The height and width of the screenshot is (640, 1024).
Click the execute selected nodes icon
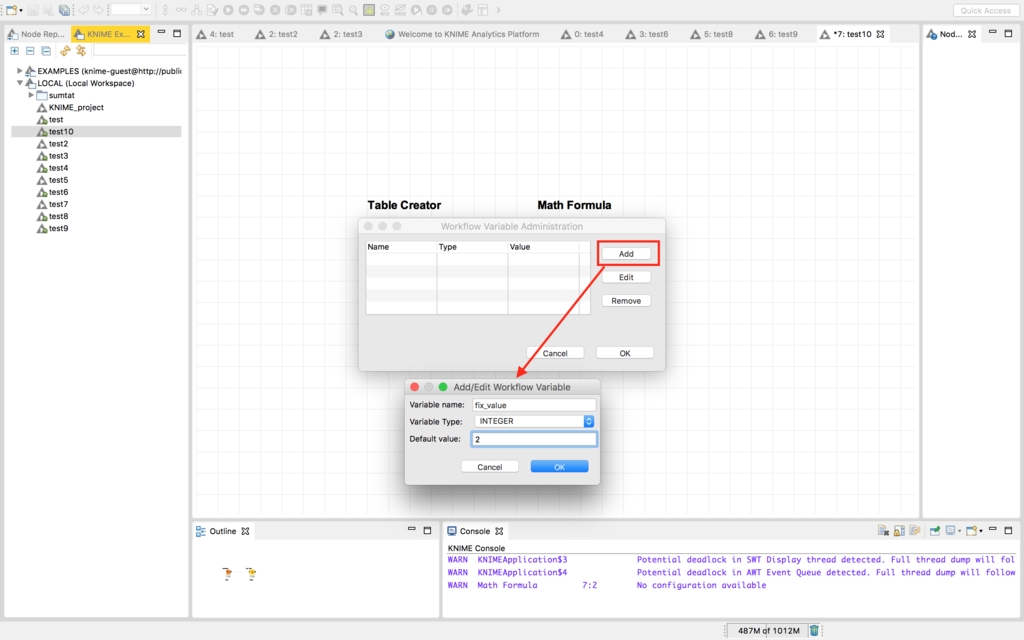pyautogui.click(x=228, y=10)
